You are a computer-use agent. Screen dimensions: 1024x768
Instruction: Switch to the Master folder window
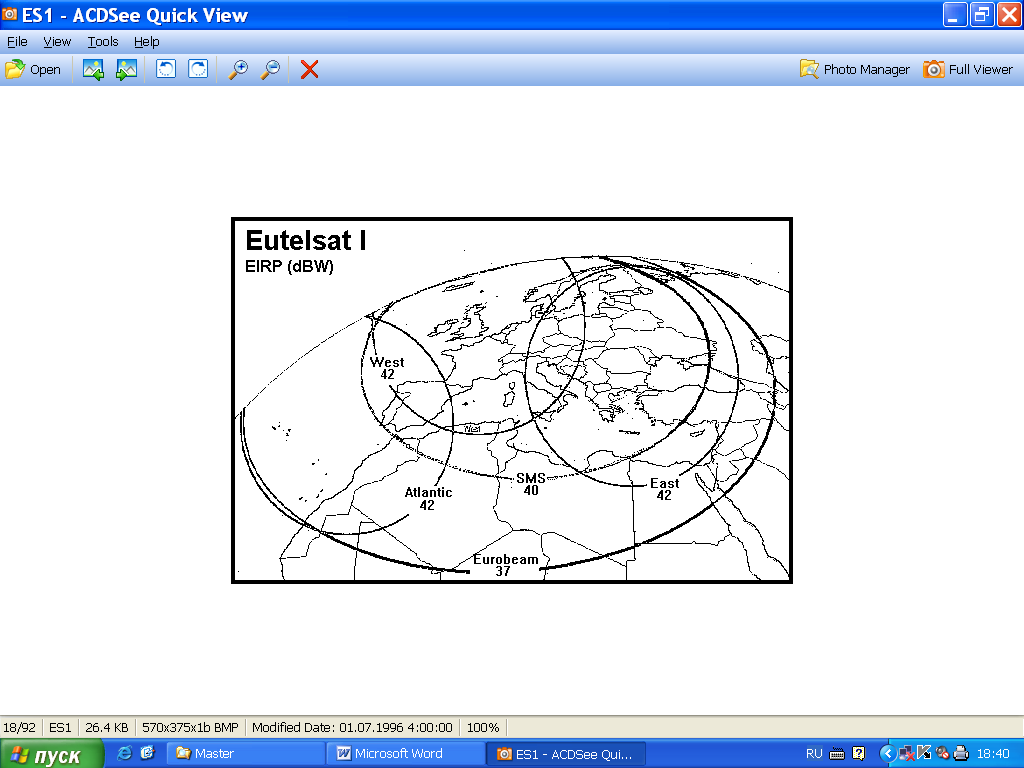coord(246,754)
